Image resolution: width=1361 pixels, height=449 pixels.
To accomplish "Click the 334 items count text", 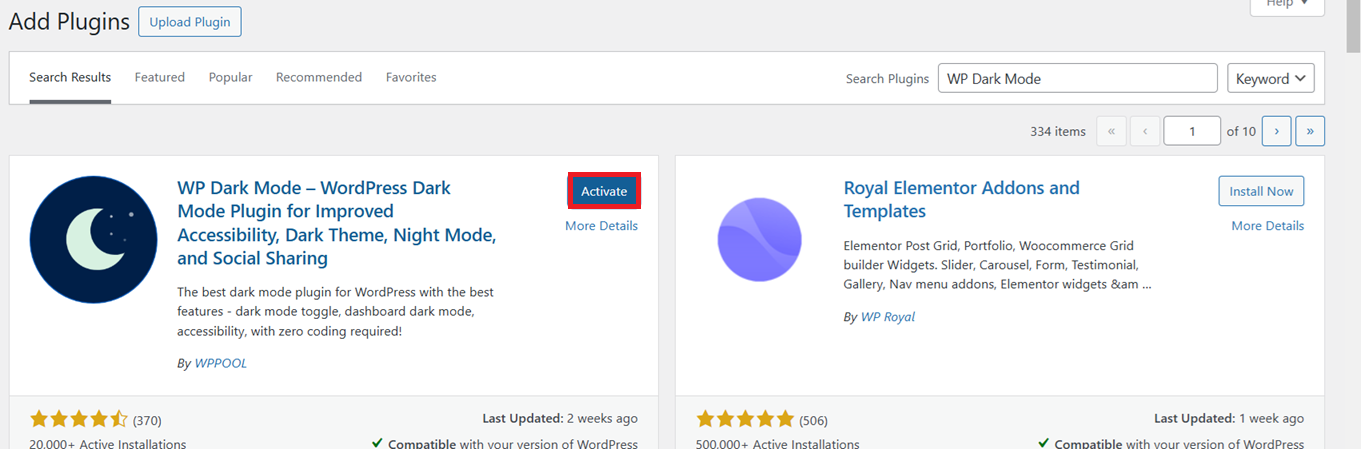I will pos(1058,131).
